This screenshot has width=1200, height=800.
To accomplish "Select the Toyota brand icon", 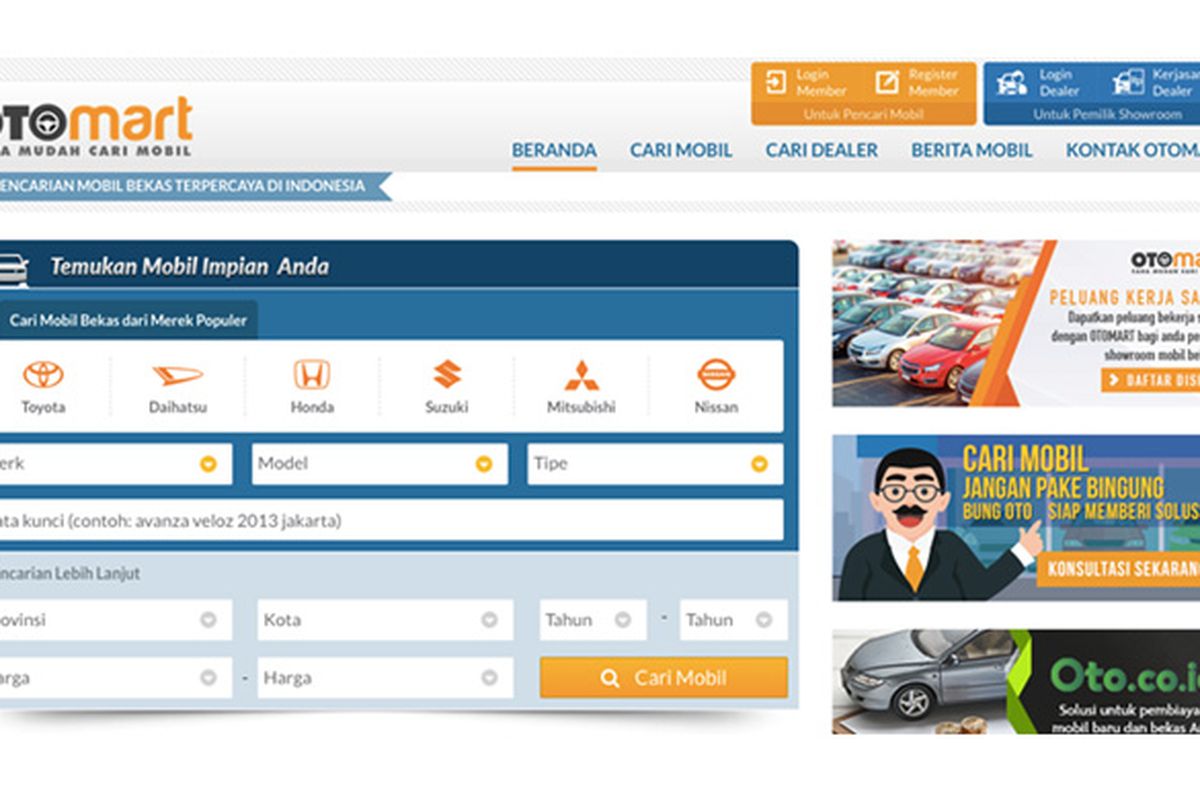I will [43, 376].
